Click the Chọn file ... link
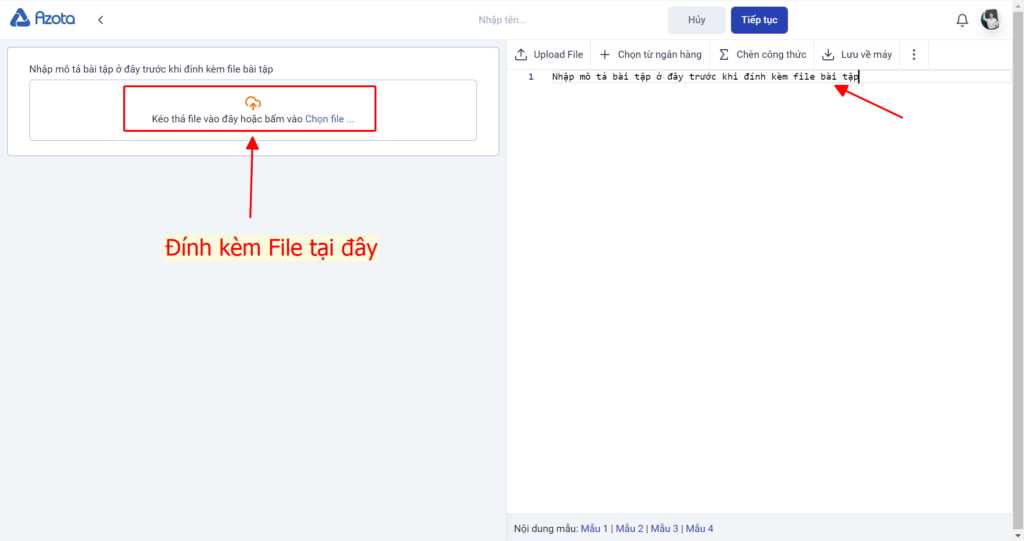The image size is (1024, 541). (x=329, y=119)
